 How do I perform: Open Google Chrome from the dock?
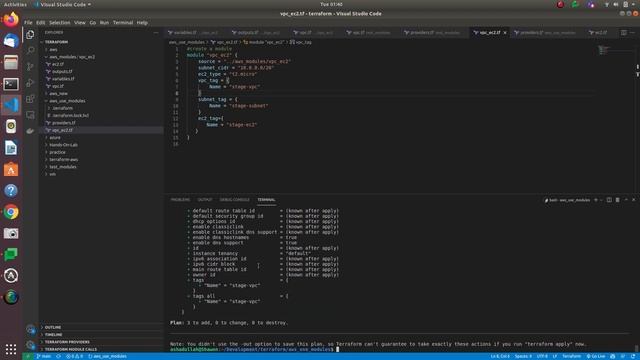pyautogui.click(x=11, y=212)
